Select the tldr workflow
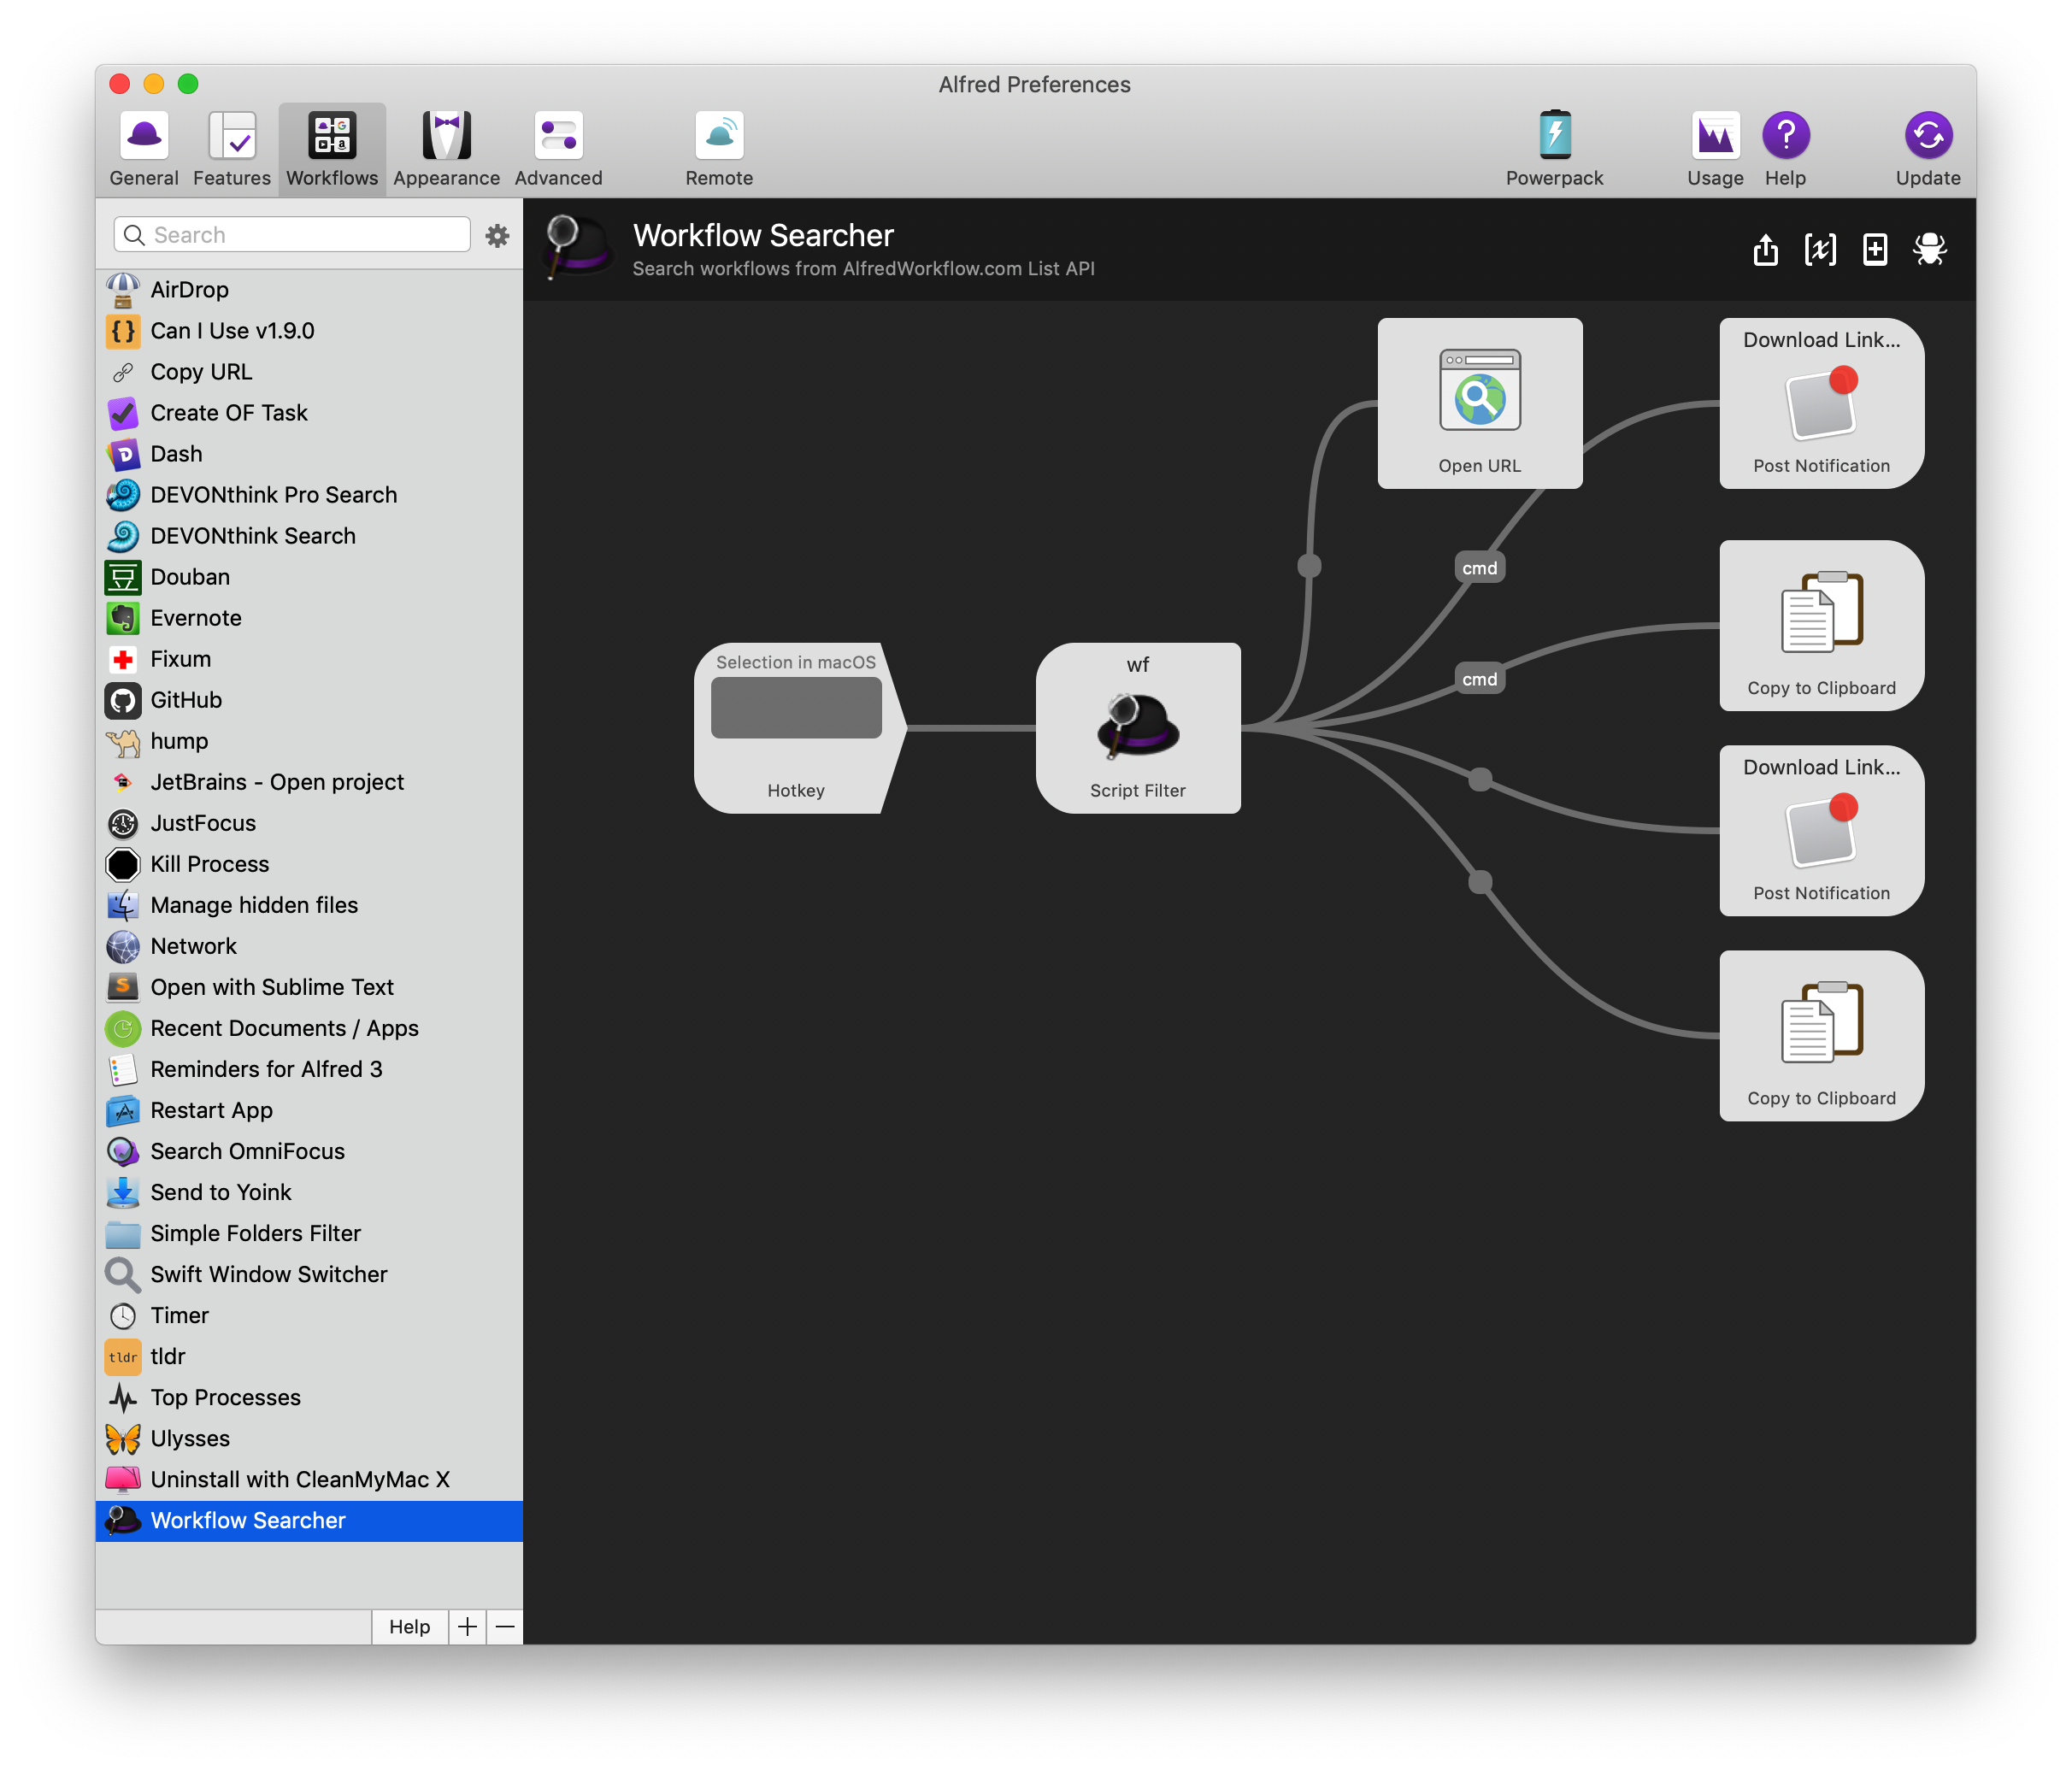Image resolution: width=2072 pixels, height=1771 pixels. pos(309,1355)
